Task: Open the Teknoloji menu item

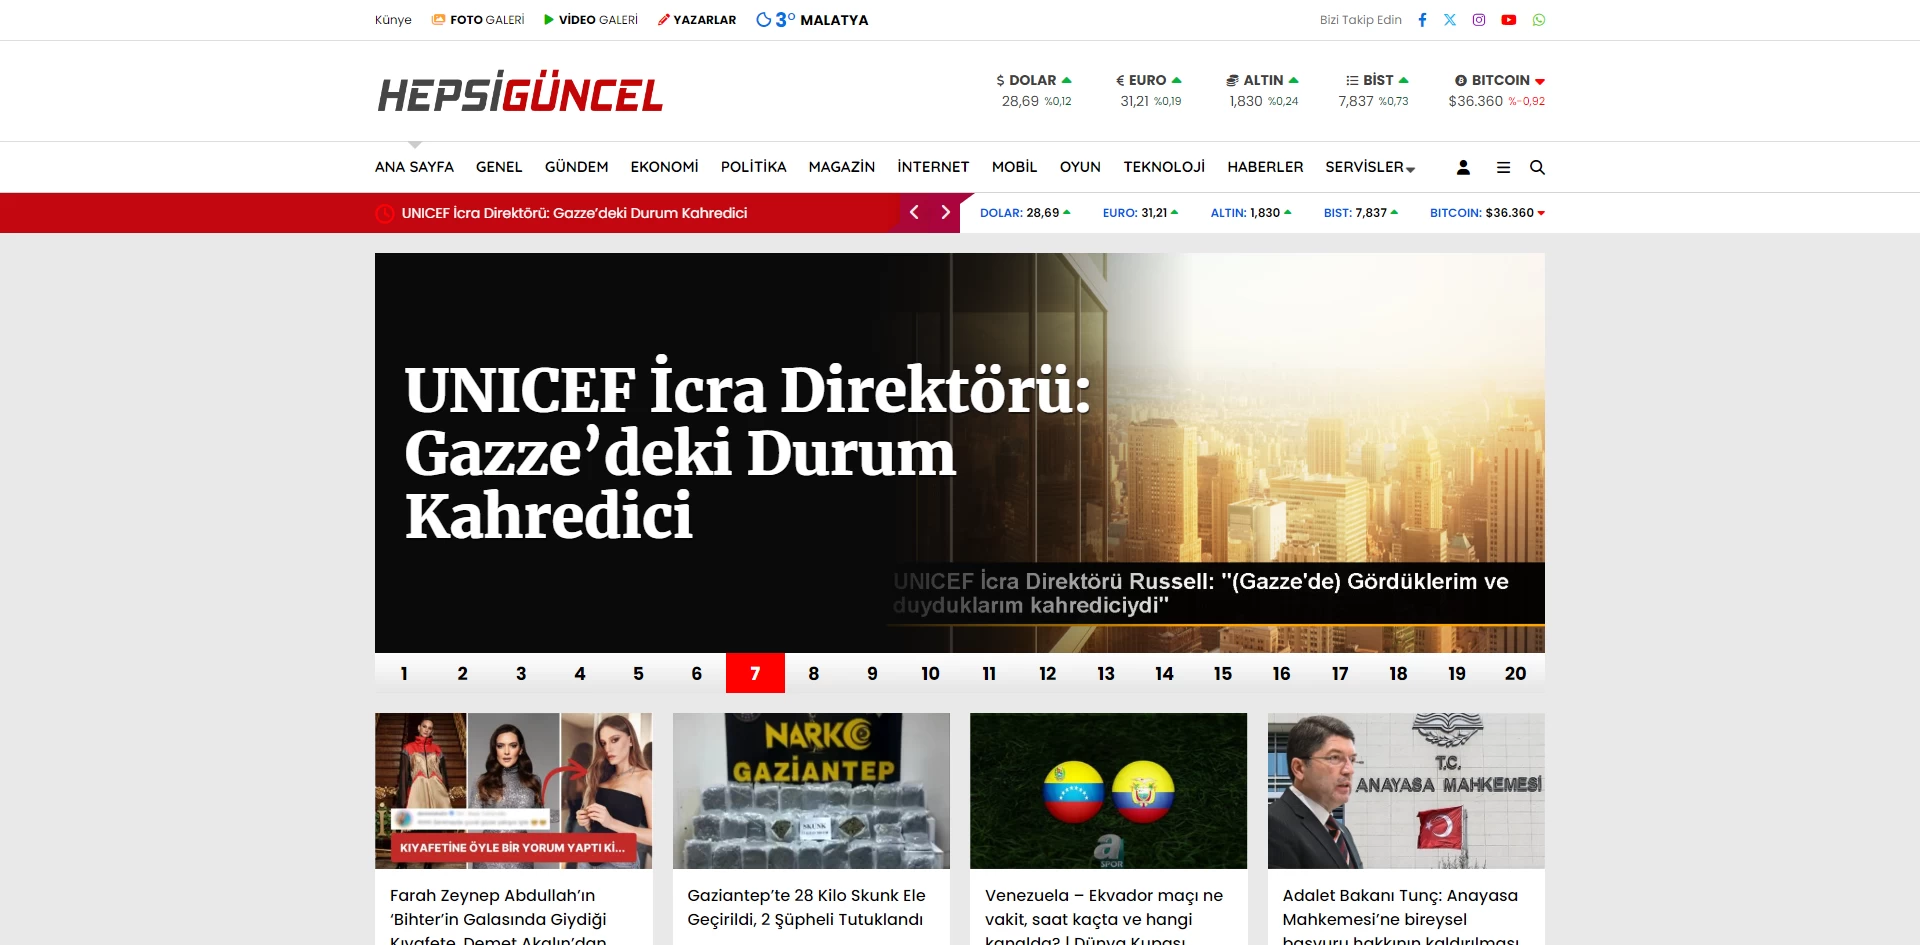Action: click(x=1164, y=167)
